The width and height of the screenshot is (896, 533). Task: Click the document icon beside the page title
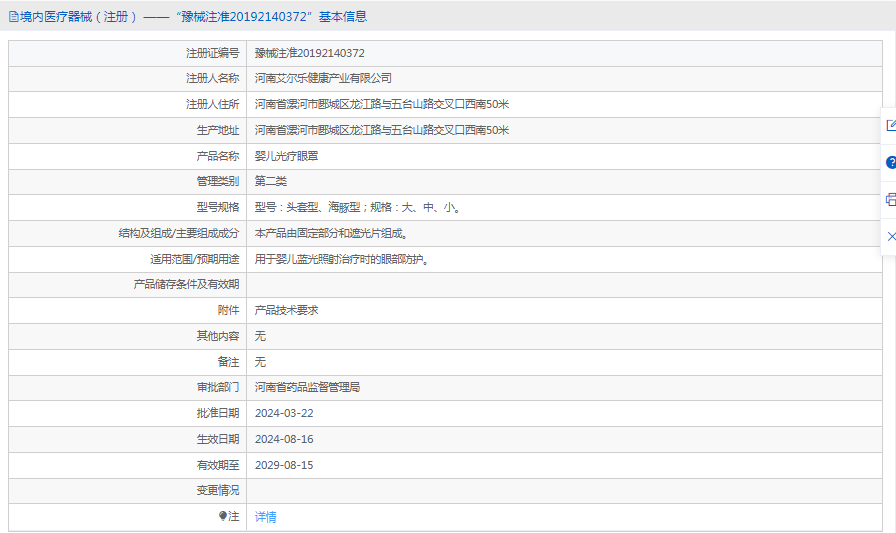click(x=13, y=16)
